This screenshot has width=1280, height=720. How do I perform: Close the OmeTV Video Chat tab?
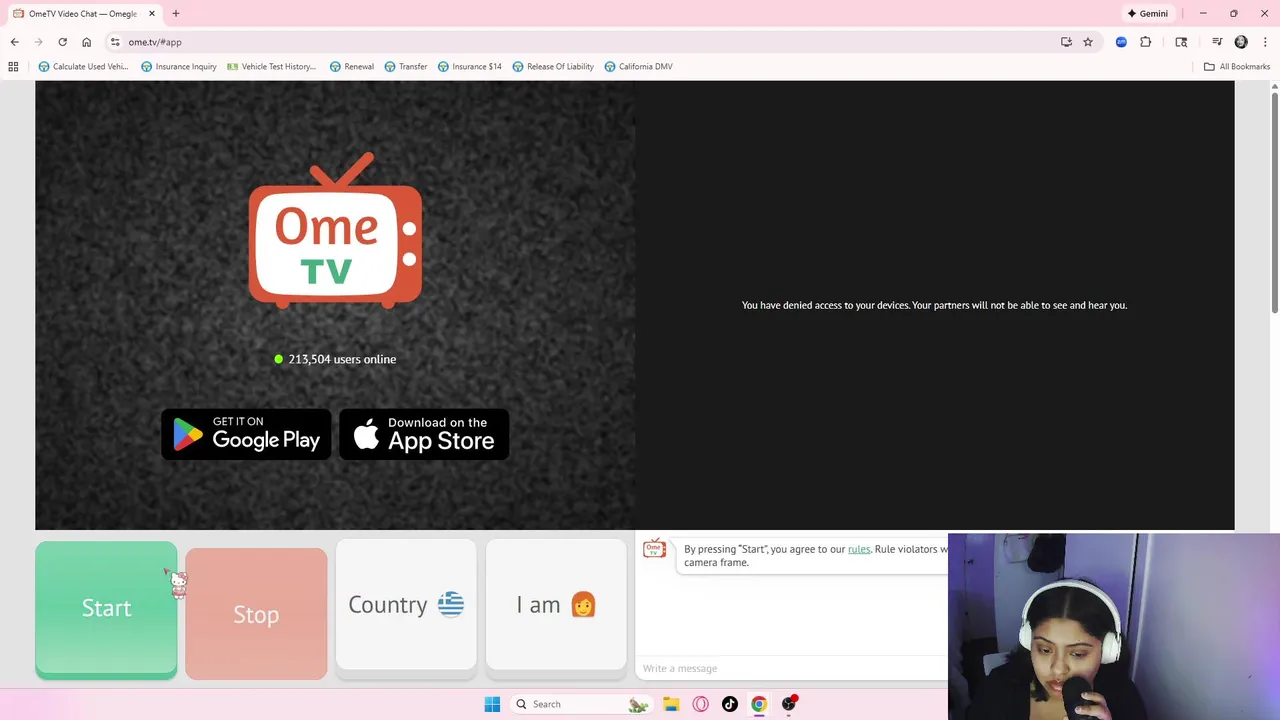coord(151,14)
